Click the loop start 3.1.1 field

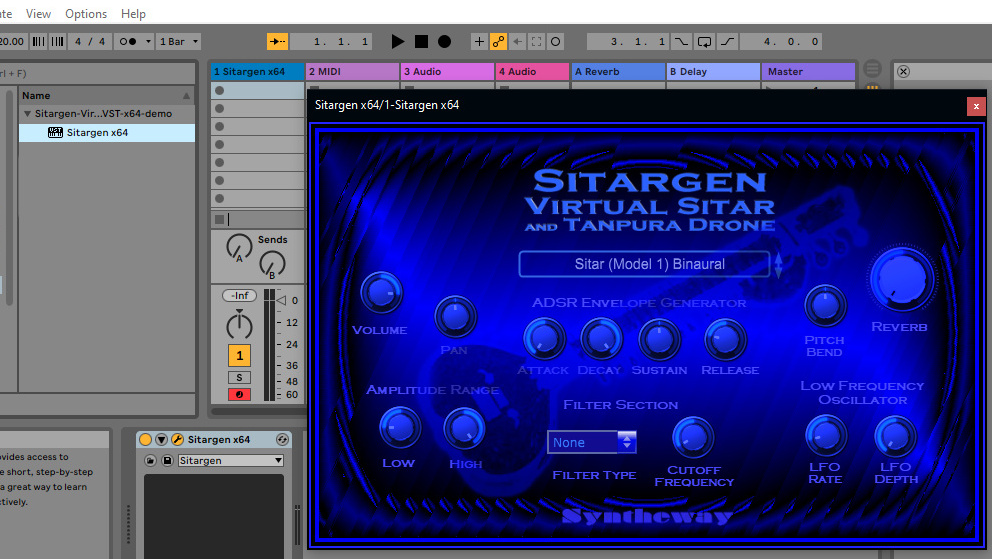coord(629,42)
